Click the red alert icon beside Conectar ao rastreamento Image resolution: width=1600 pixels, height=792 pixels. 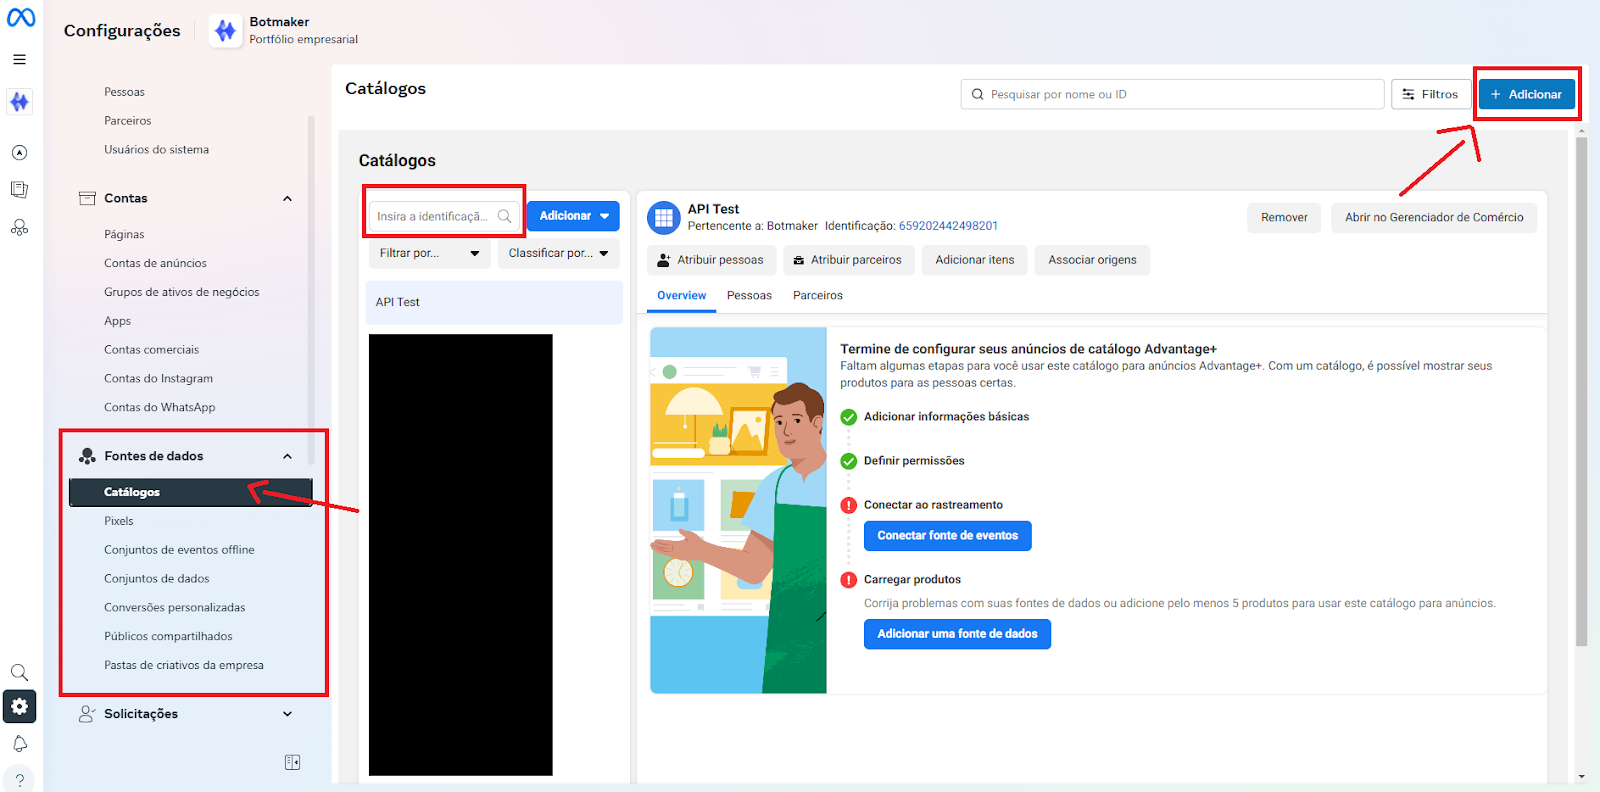[849, 505]
